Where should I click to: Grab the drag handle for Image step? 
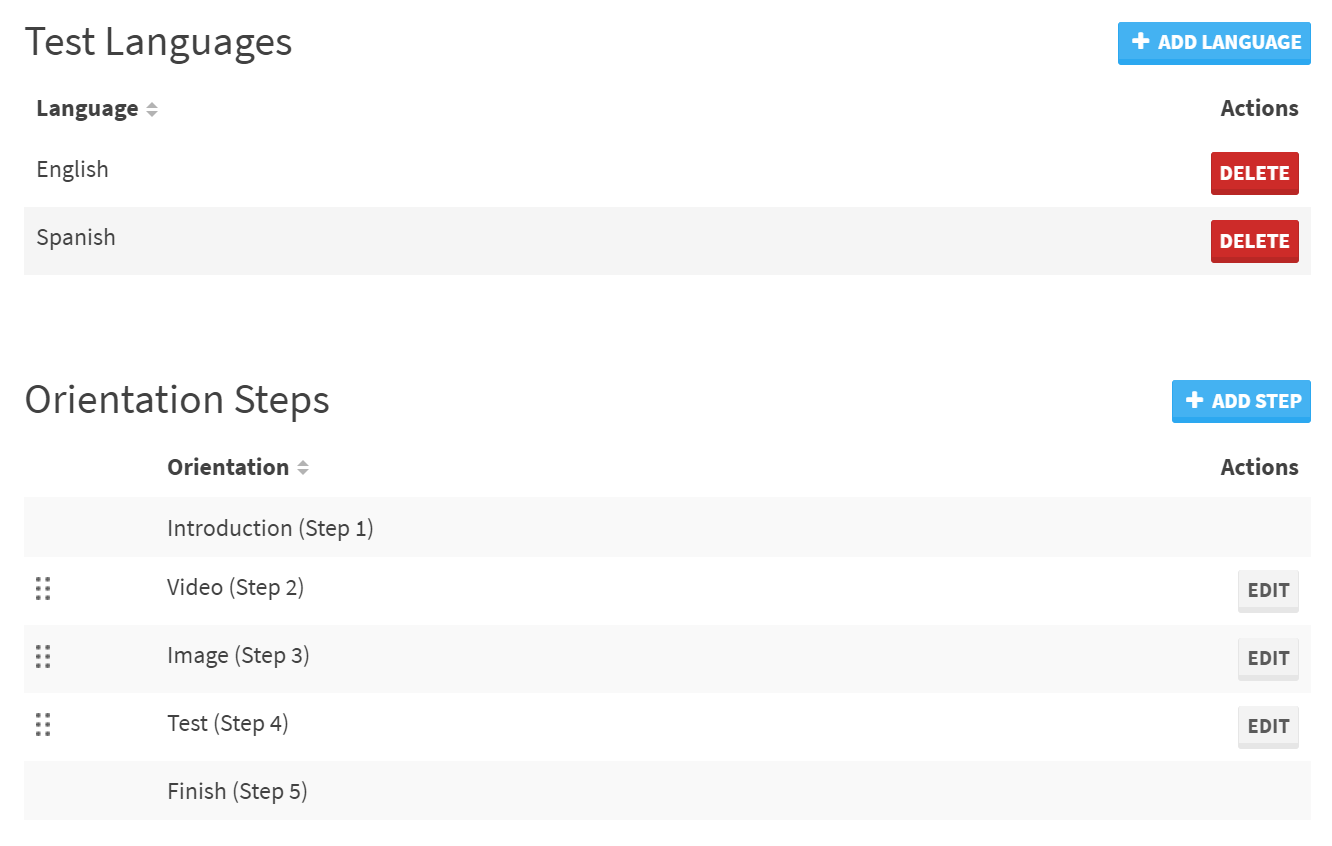(x=43, y=656)
